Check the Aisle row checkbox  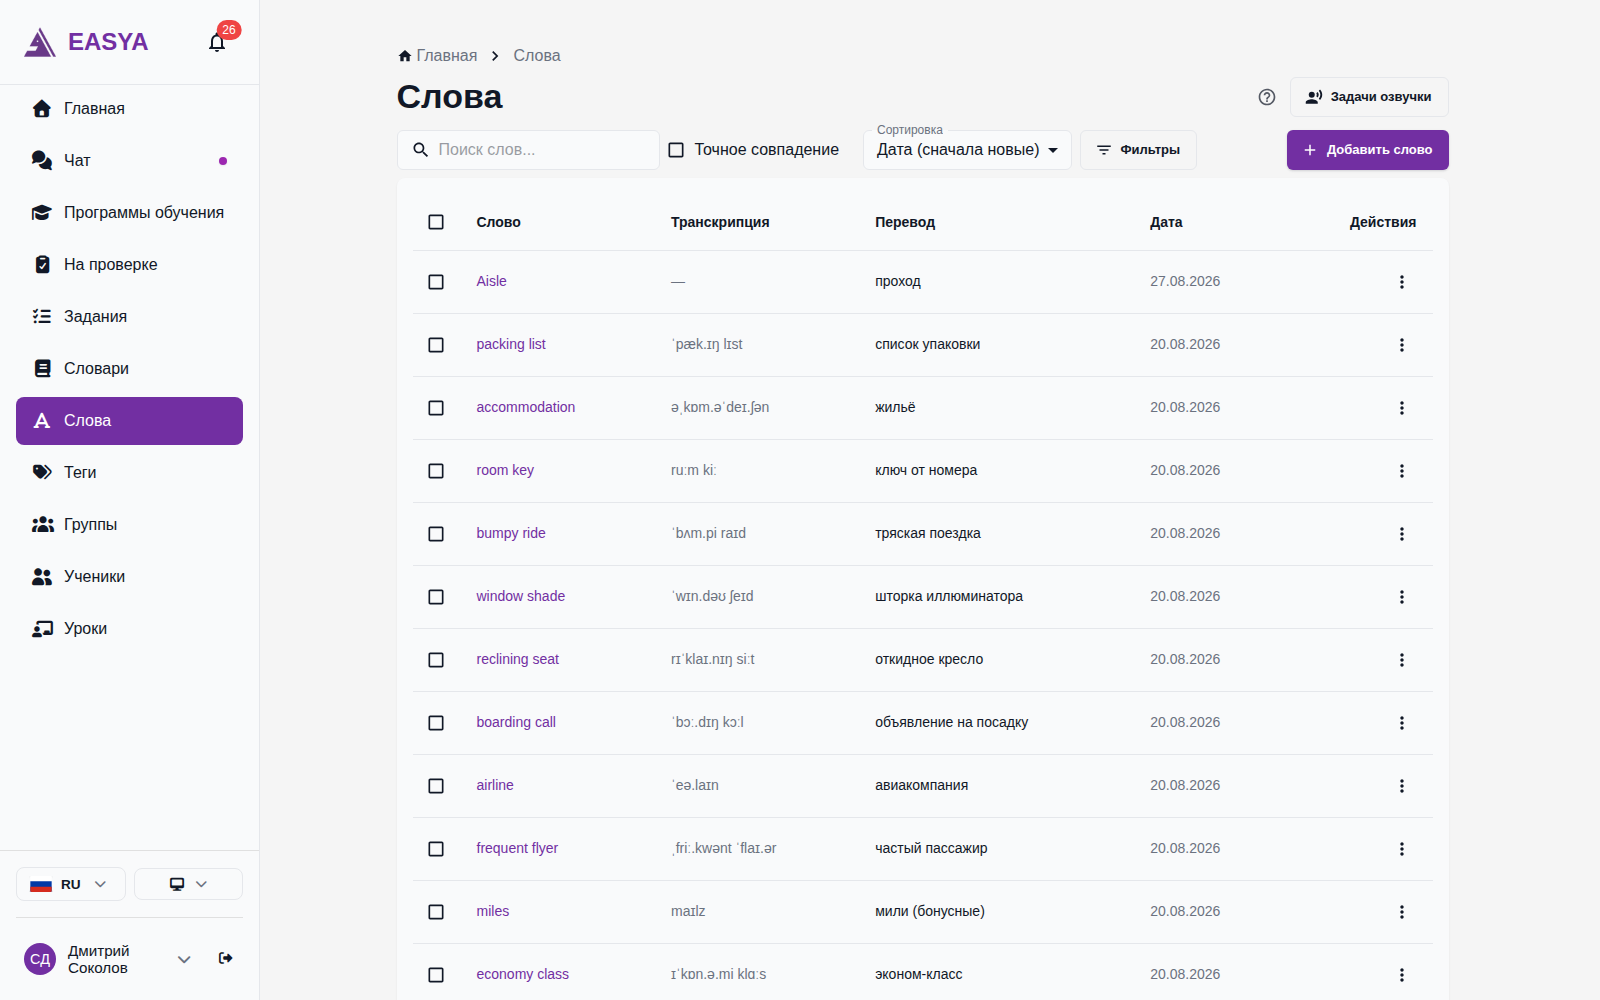436,282
